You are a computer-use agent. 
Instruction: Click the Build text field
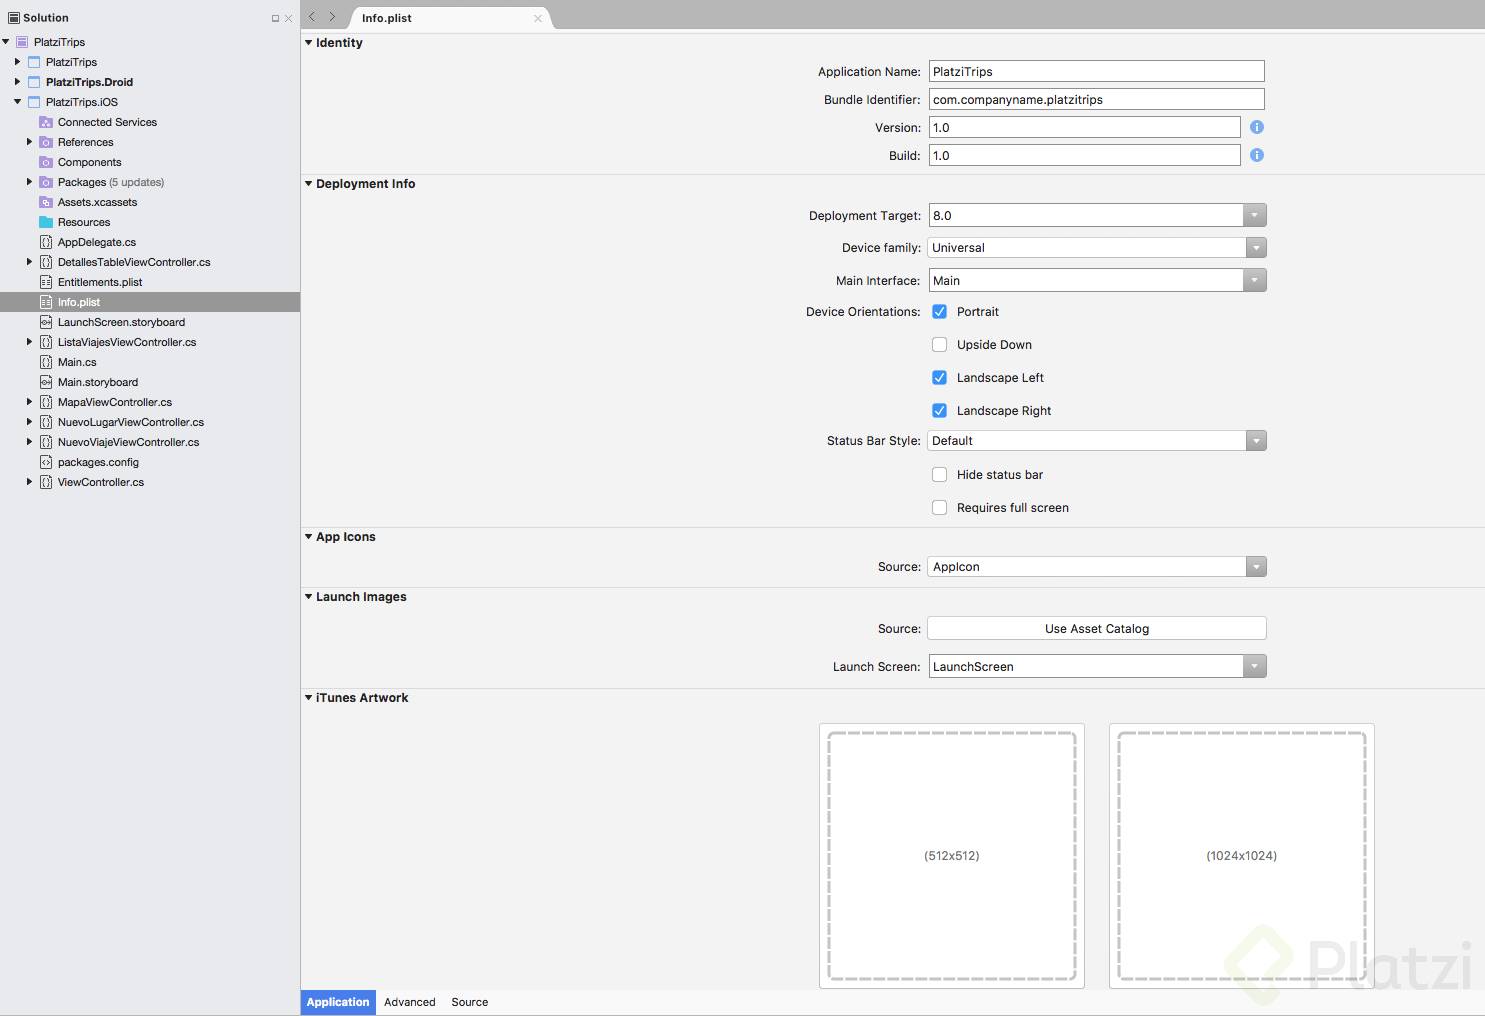[1085, 156]
